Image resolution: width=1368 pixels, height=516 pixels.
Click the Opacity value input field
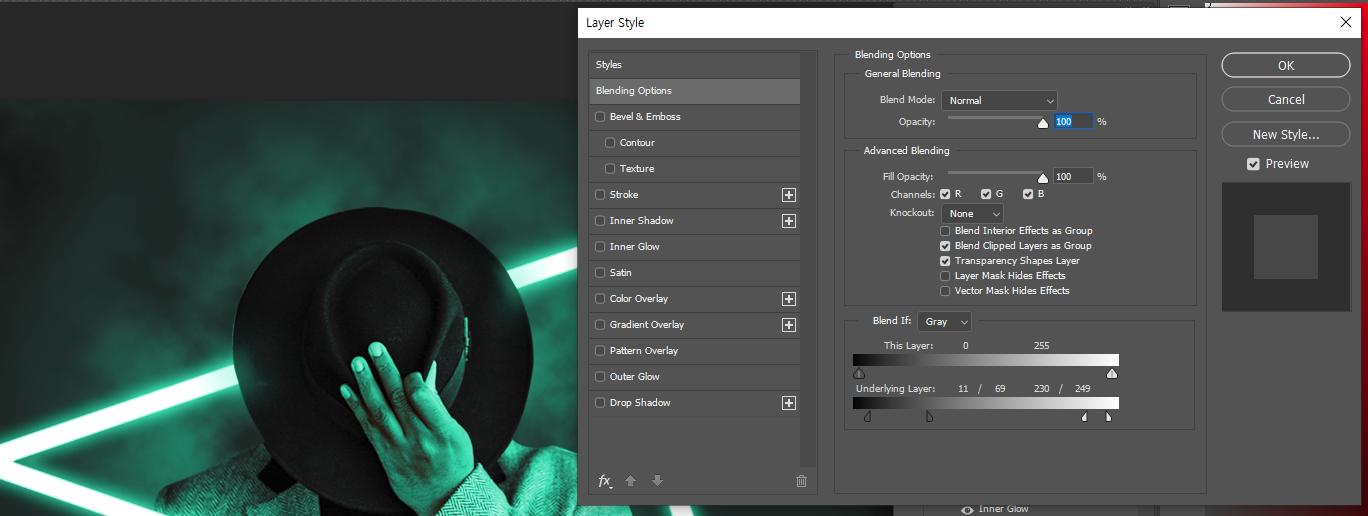(x=1073, y=122)
